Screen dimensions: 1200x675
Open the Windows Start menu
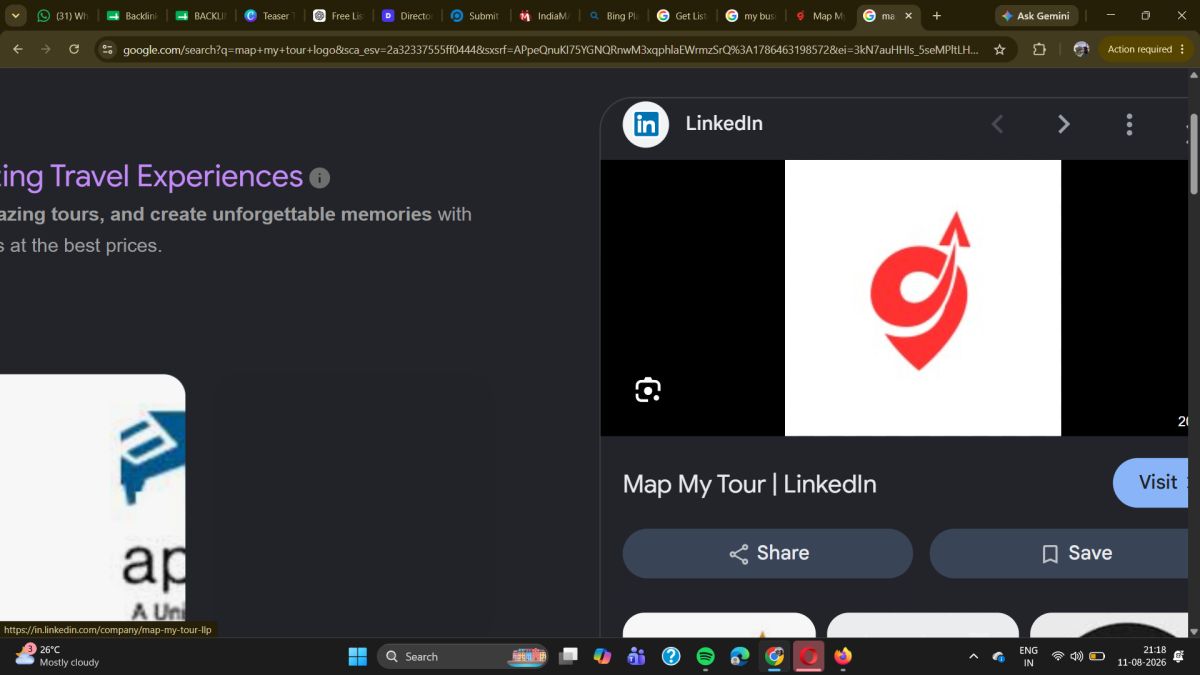pyautogui.click(x=358, y=656)
